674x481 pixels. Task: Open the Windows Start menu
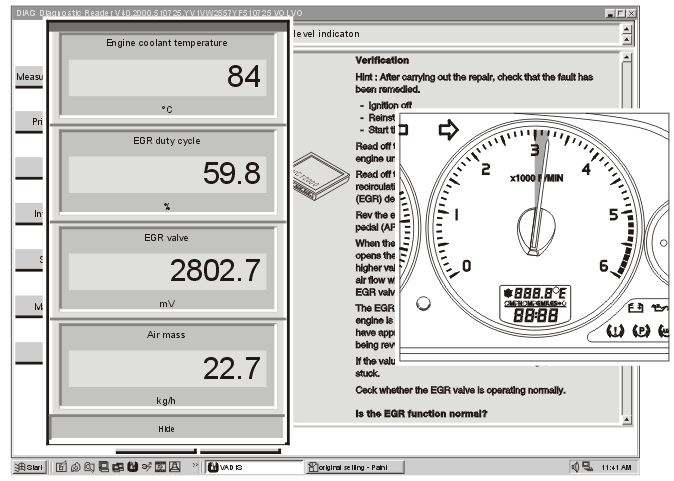pos(29,467)
